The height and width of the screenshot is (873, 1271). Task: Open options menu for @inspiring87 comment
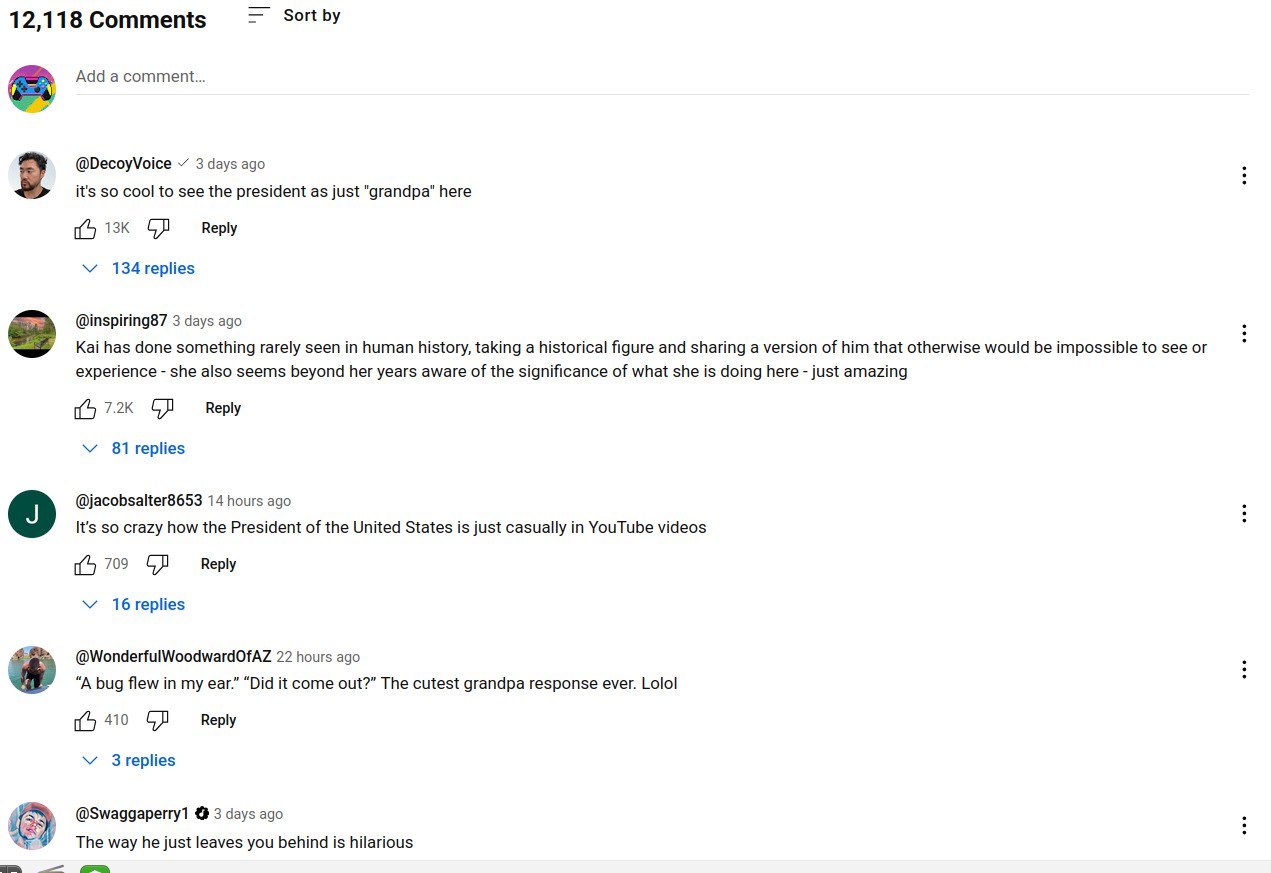[1244, 333]
